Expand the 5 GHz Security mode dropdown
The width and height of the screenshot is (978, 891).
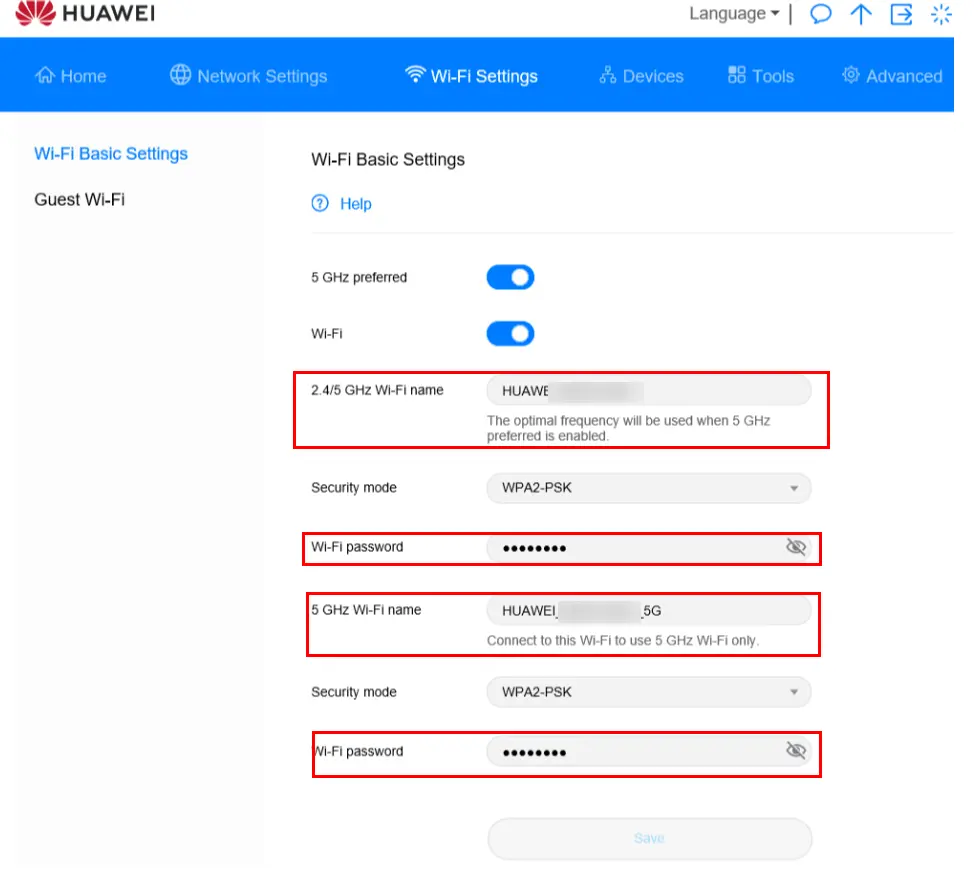click(649, 692)
